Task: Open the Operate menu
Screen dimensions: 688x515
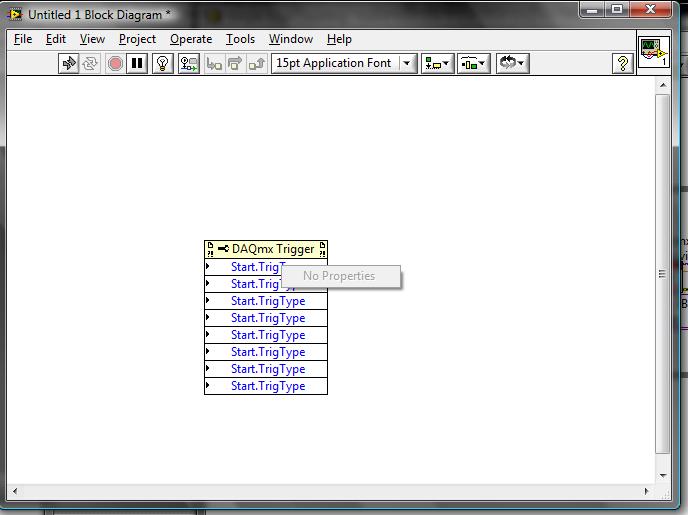Action: [x=191, y=39]
